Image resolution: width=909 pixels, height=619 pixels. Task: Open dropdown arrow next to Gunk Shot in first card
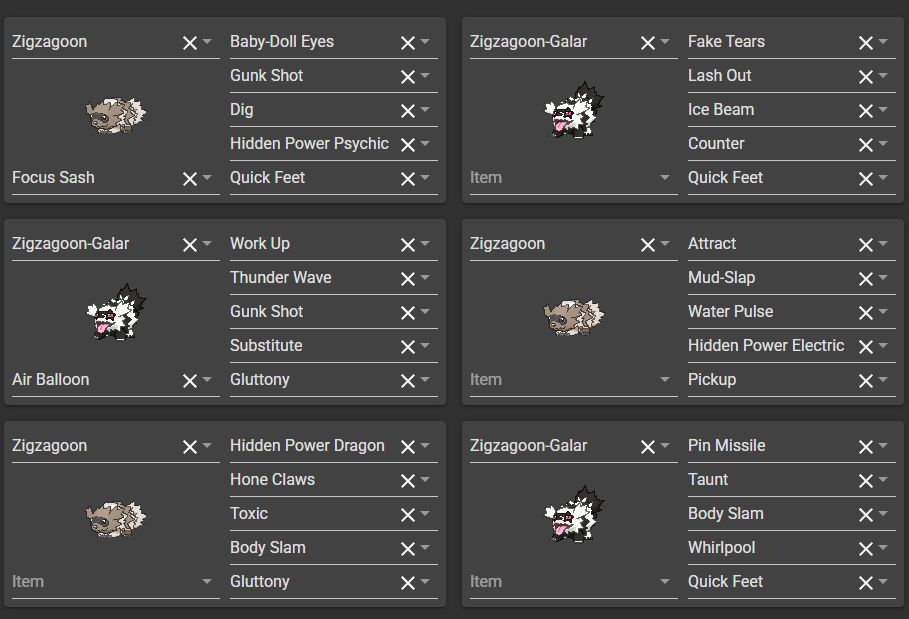tap(426, 76)
